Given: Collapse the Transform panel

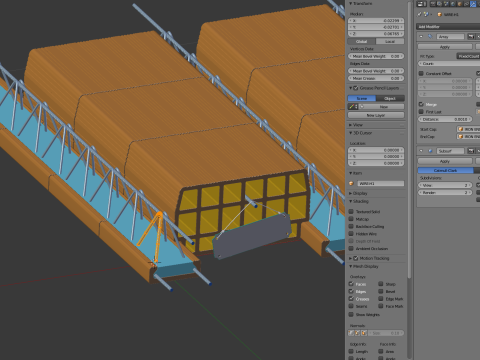Looking at the screenshot, I should click(351, 4).
